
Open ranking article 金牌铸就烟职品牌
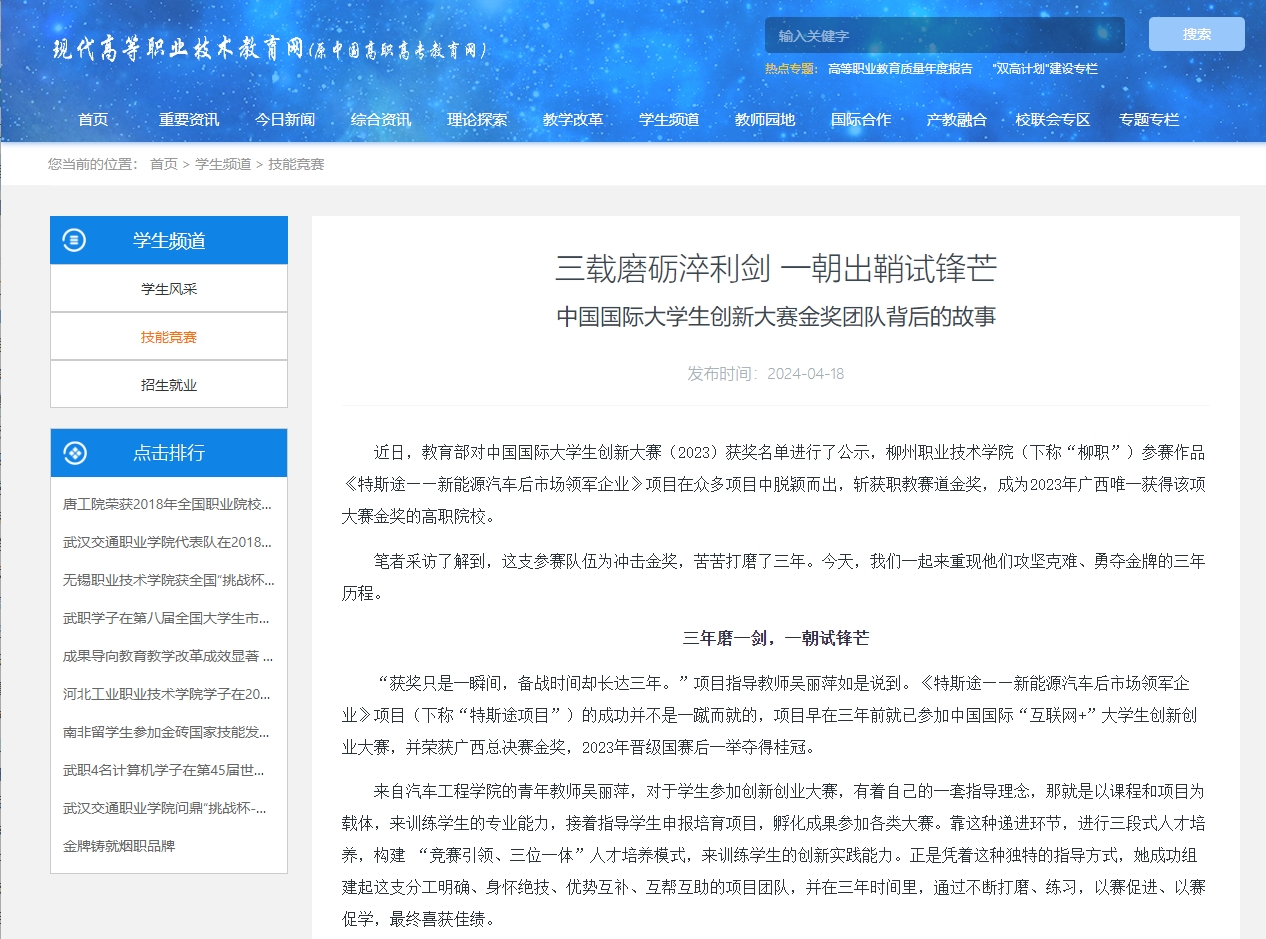[x=119, y=846]
